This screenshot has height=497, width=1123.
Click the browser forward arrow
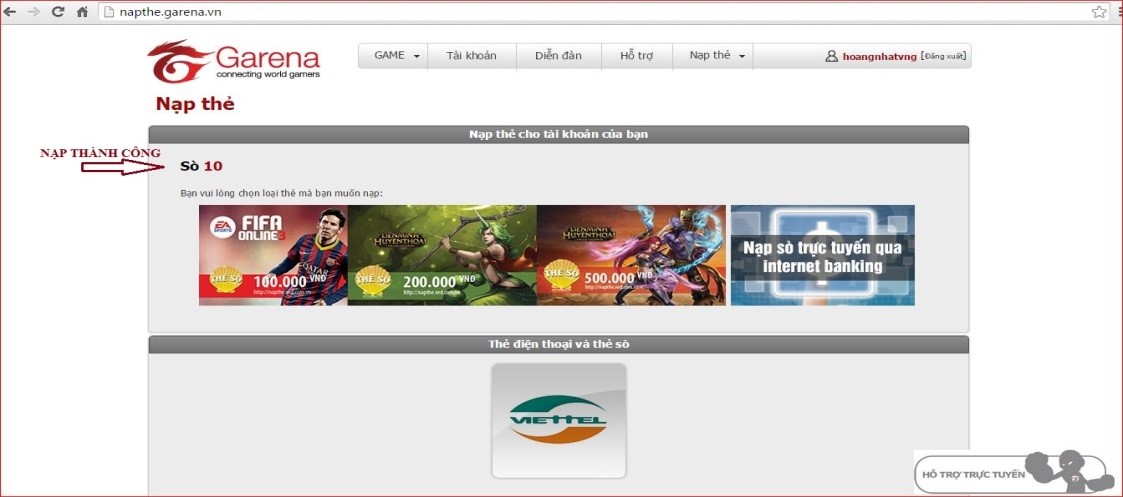point(34,11)
